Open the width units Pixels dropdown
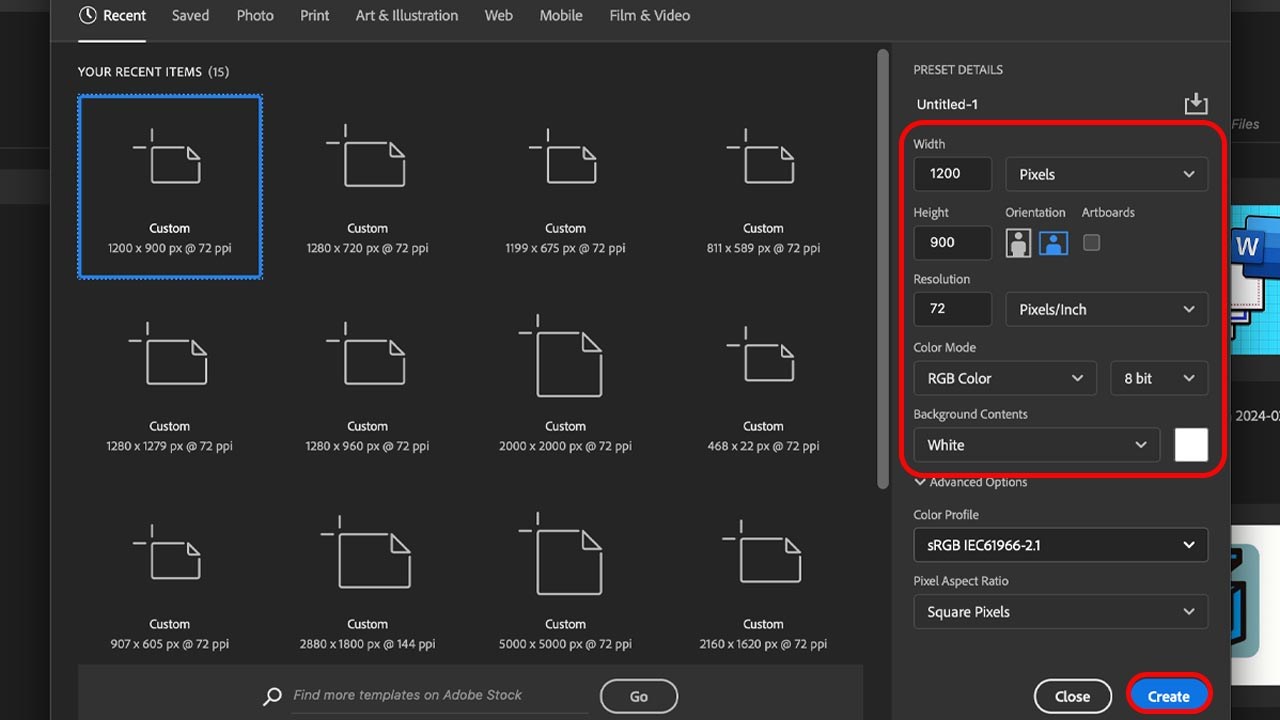The height and width of the screenshot is (720, 1280). pos(1106,174)
